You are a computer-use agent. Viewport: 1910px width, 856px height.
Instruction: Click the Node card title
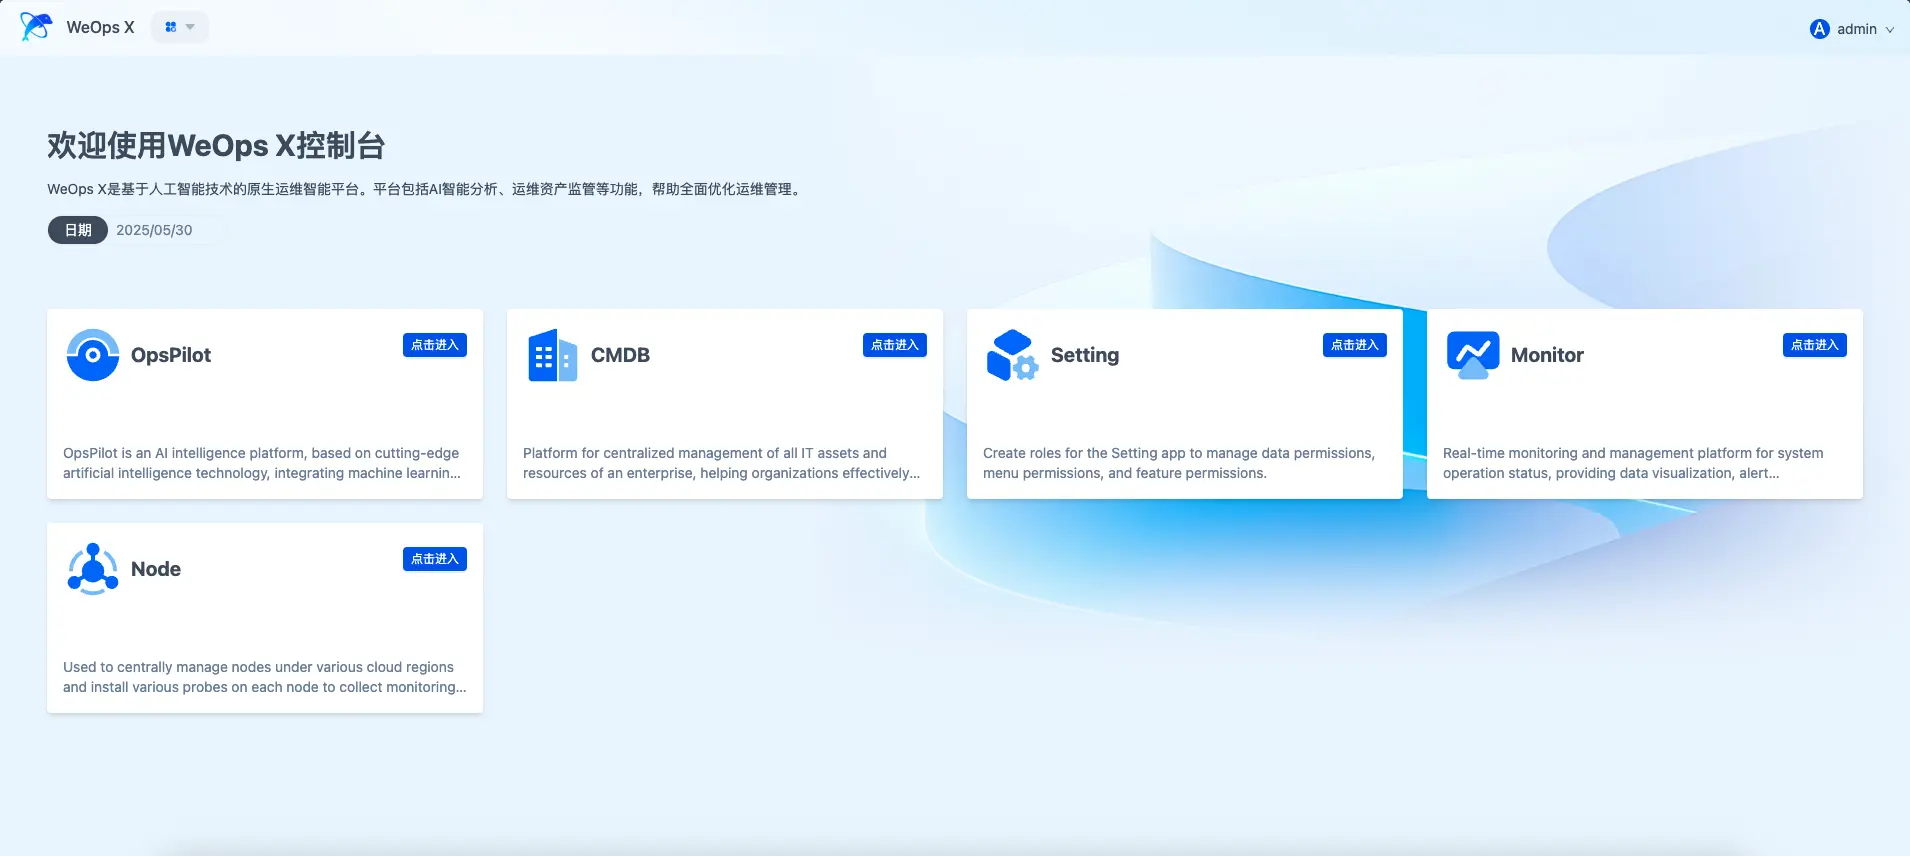[x=156, y=569]
